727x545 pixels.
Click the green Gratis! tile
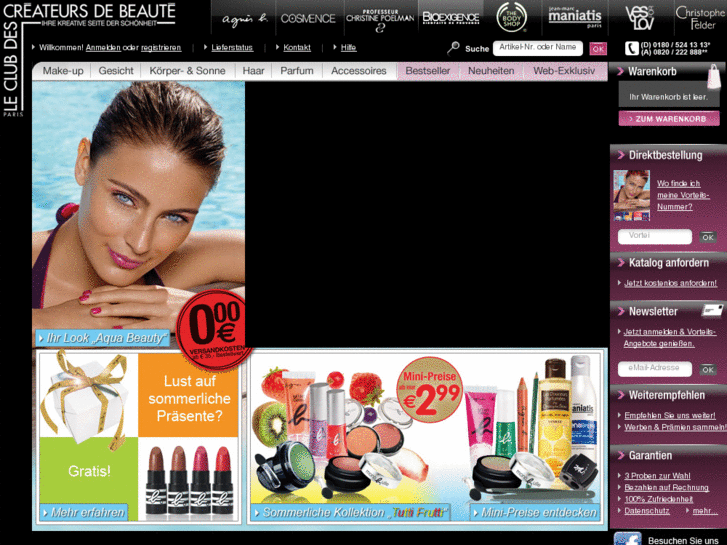pyautogui.click(x=89, y=471)
